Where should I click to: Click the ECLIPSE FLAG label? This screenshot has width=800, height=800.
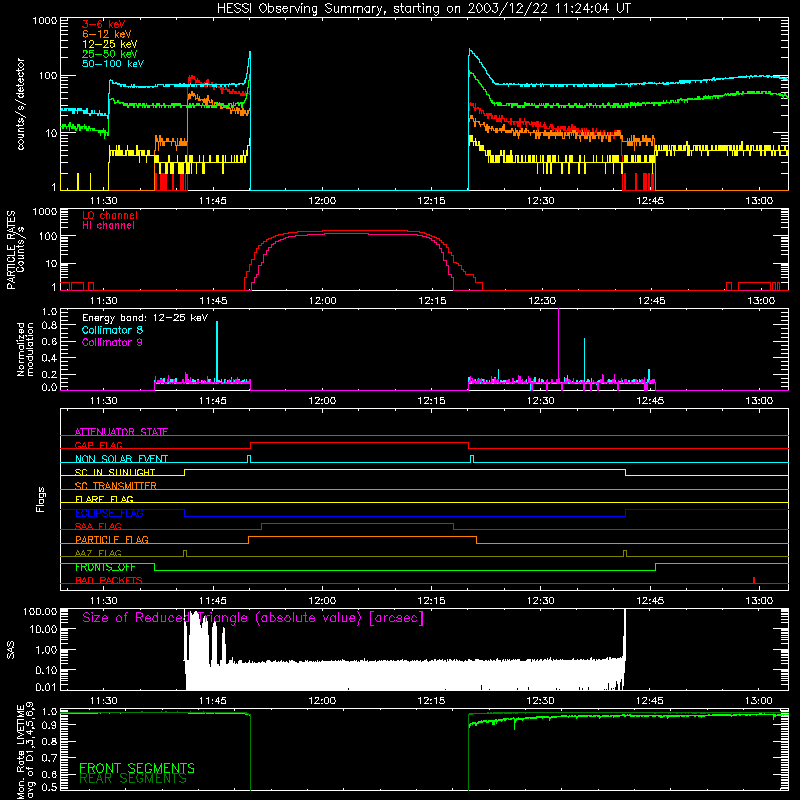pos(109,513)
